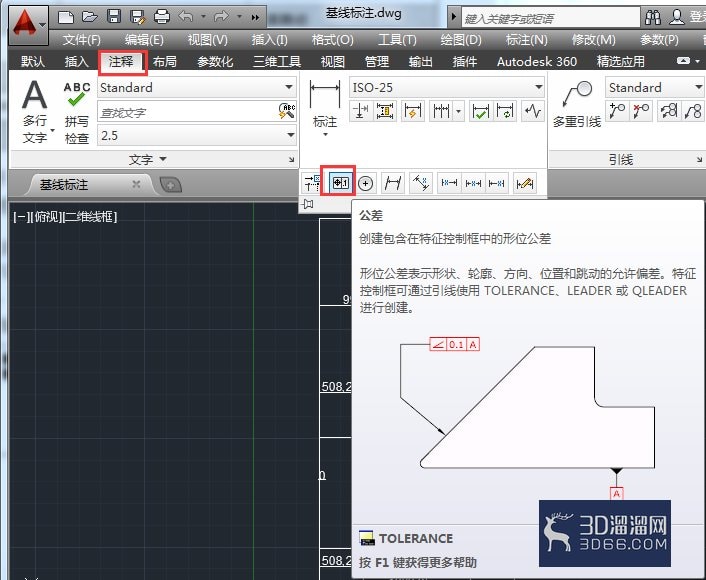Switch to the 默认 ribbon tab

click(x=32, y=61)
